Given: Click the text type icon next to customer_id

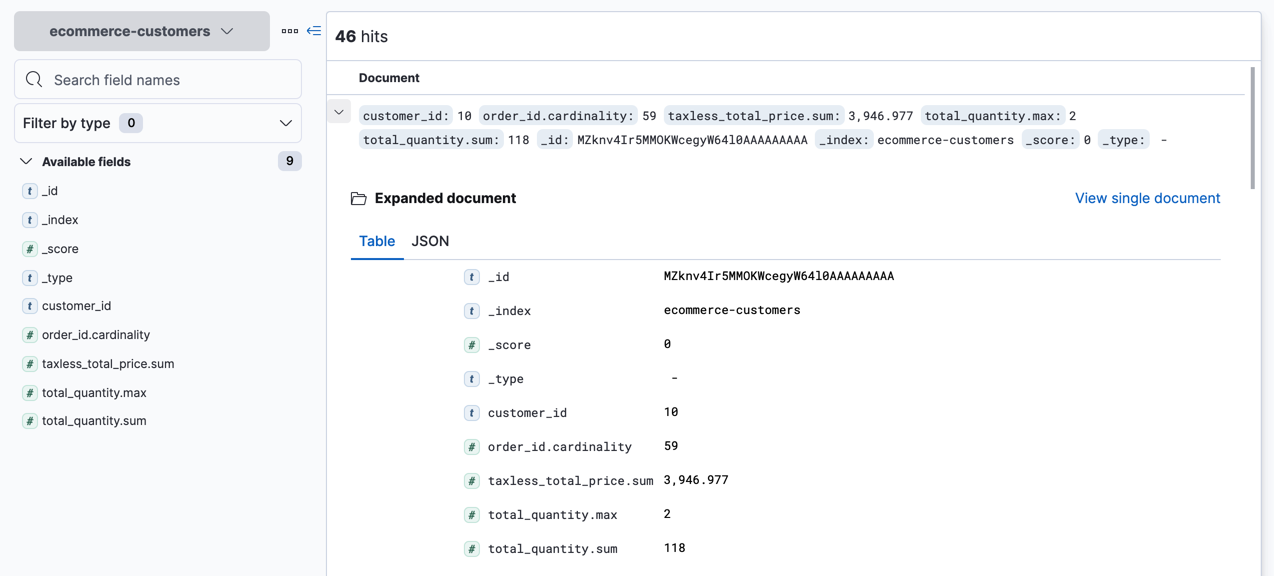Looking at the screenshot, I should click(x=29, y=305).
